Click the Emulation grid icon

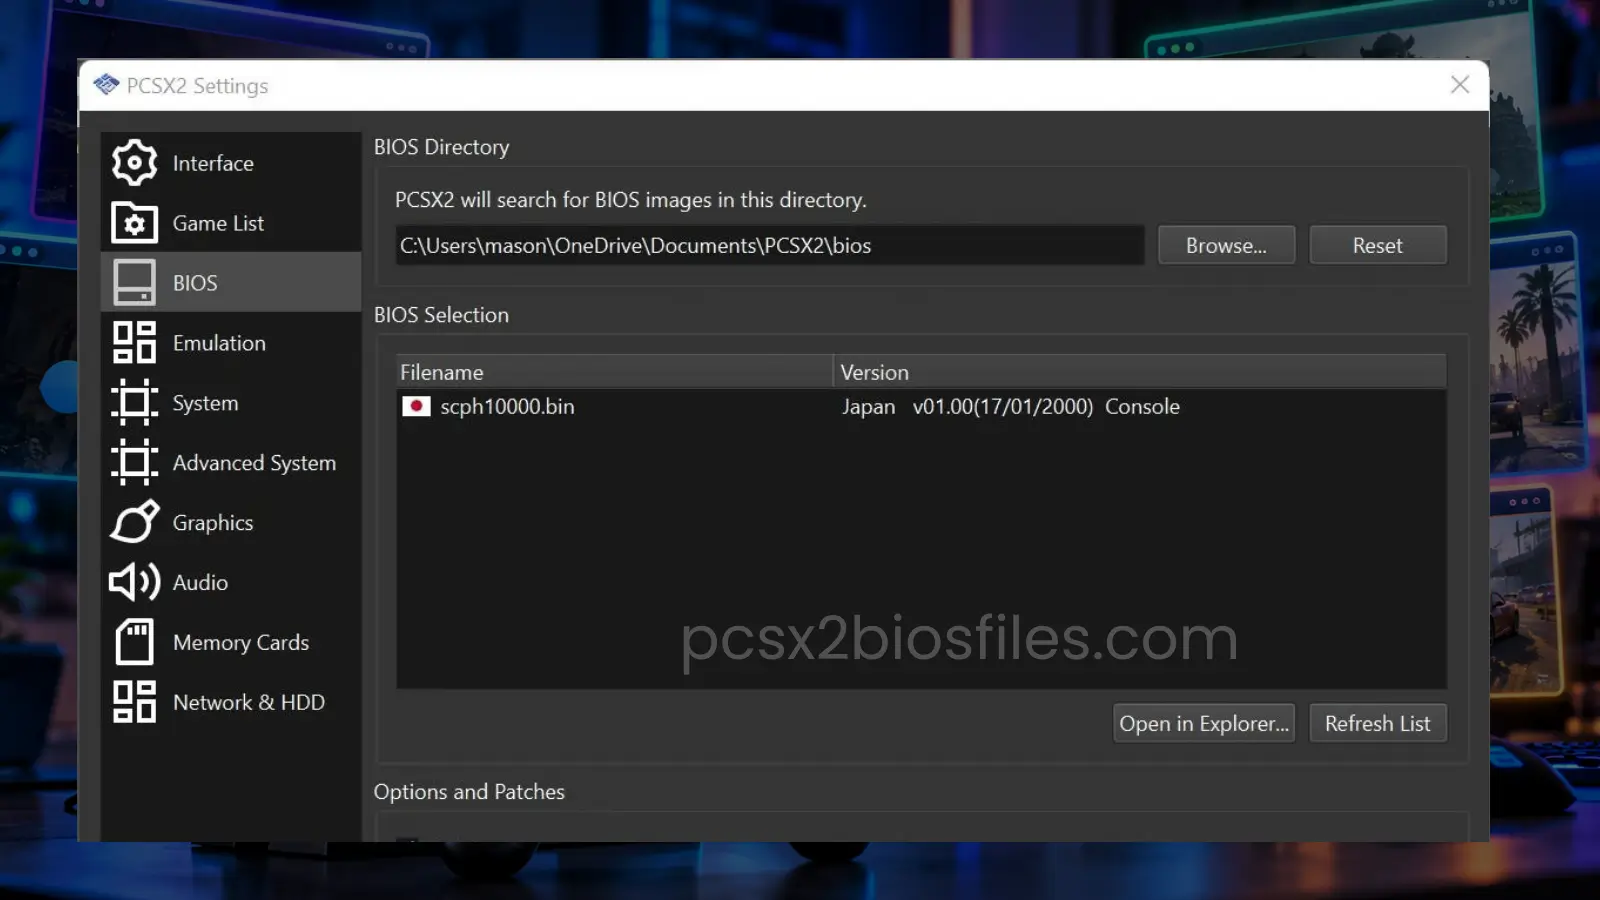click(134, 342)
